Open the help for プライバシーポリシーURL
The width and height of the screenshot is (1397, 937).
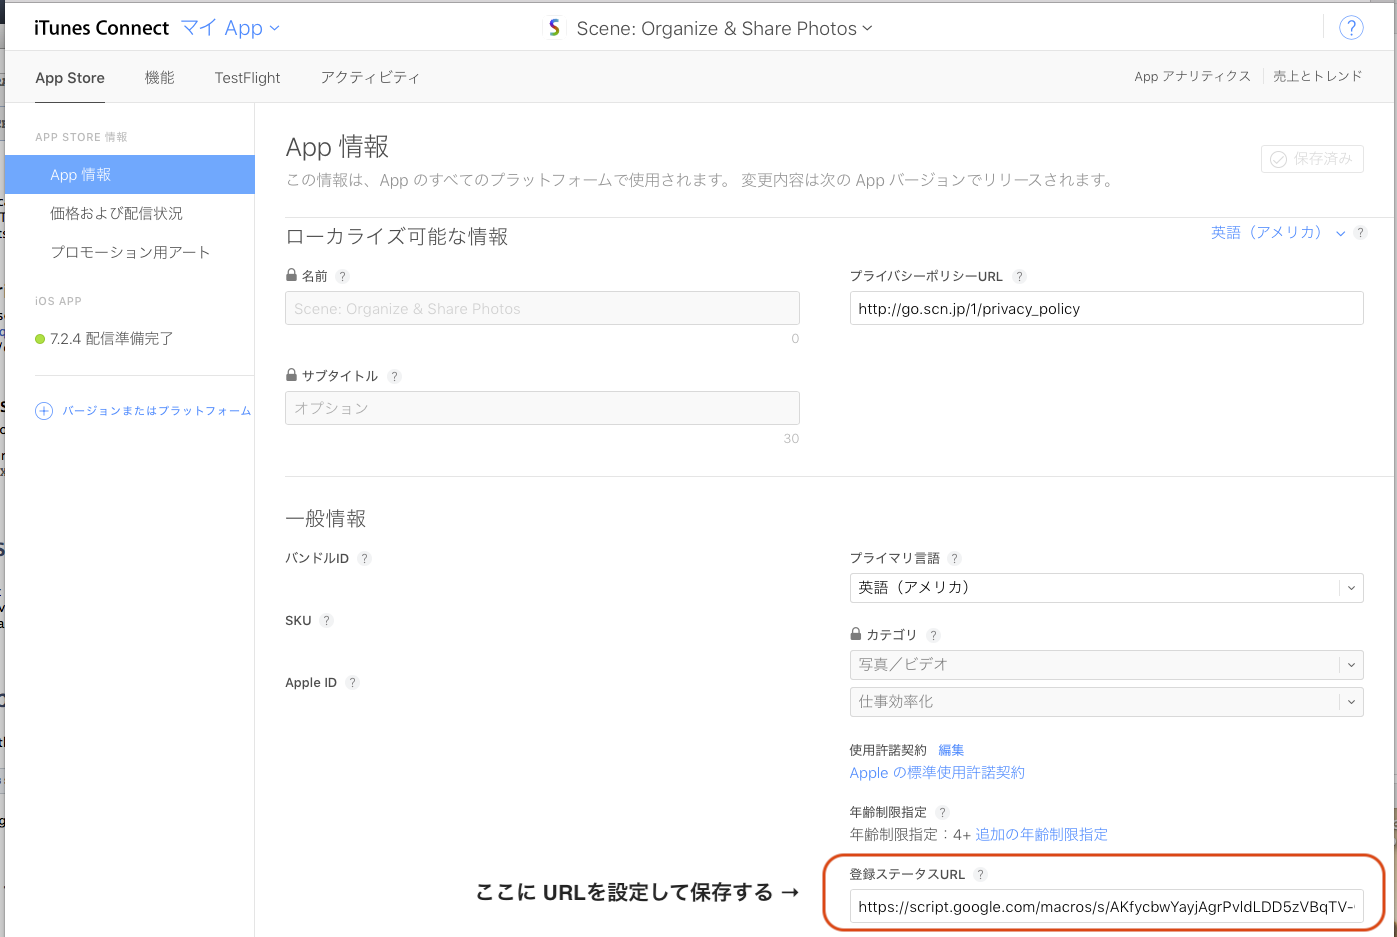point(1019,276)
